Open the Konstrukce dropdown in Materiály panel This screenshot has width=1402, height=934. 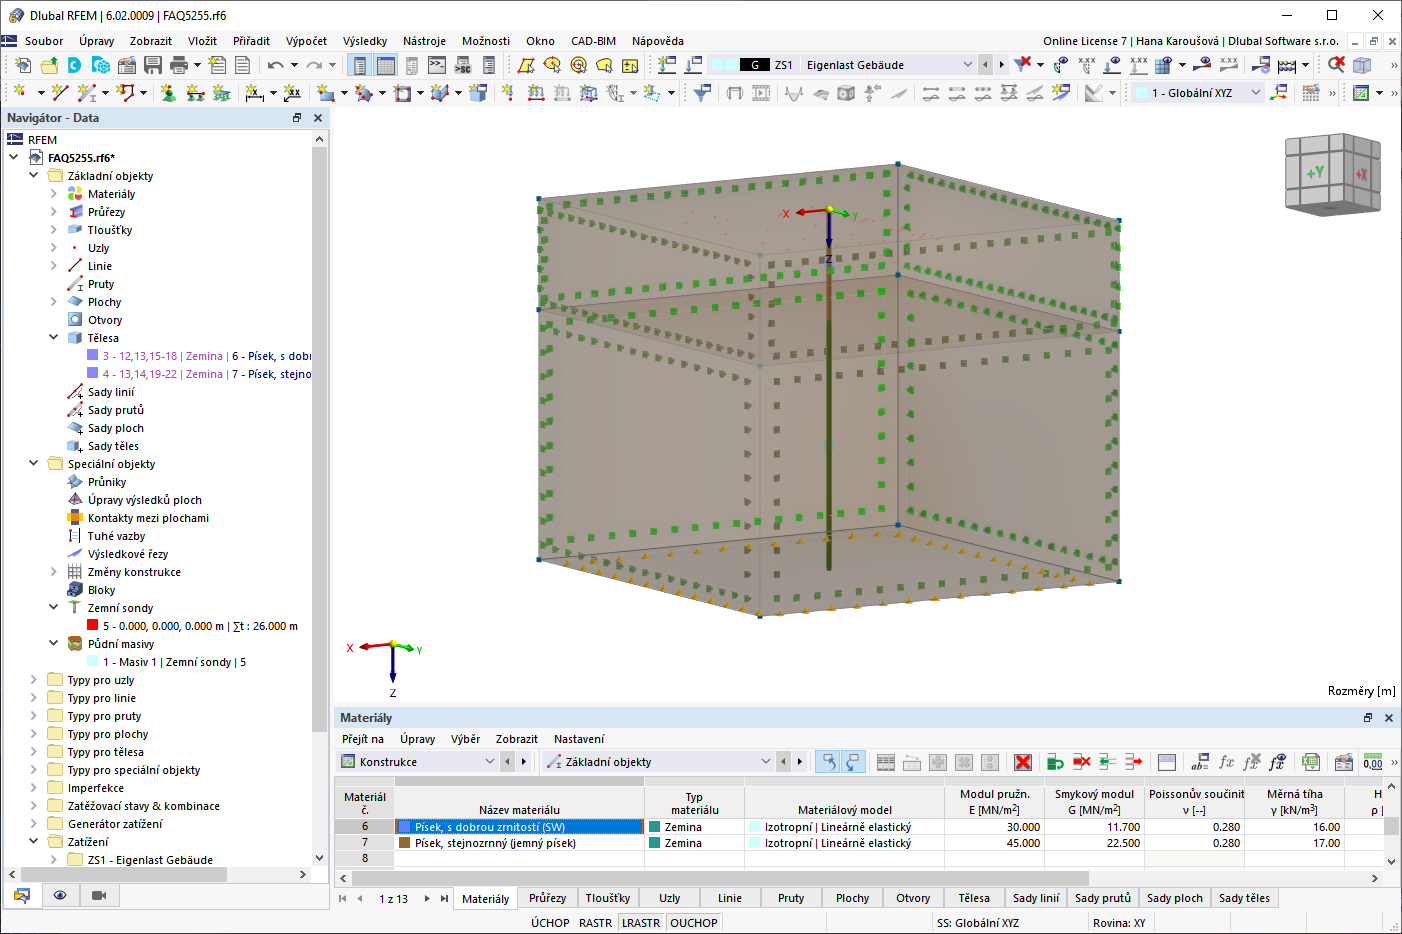point(490,762)
